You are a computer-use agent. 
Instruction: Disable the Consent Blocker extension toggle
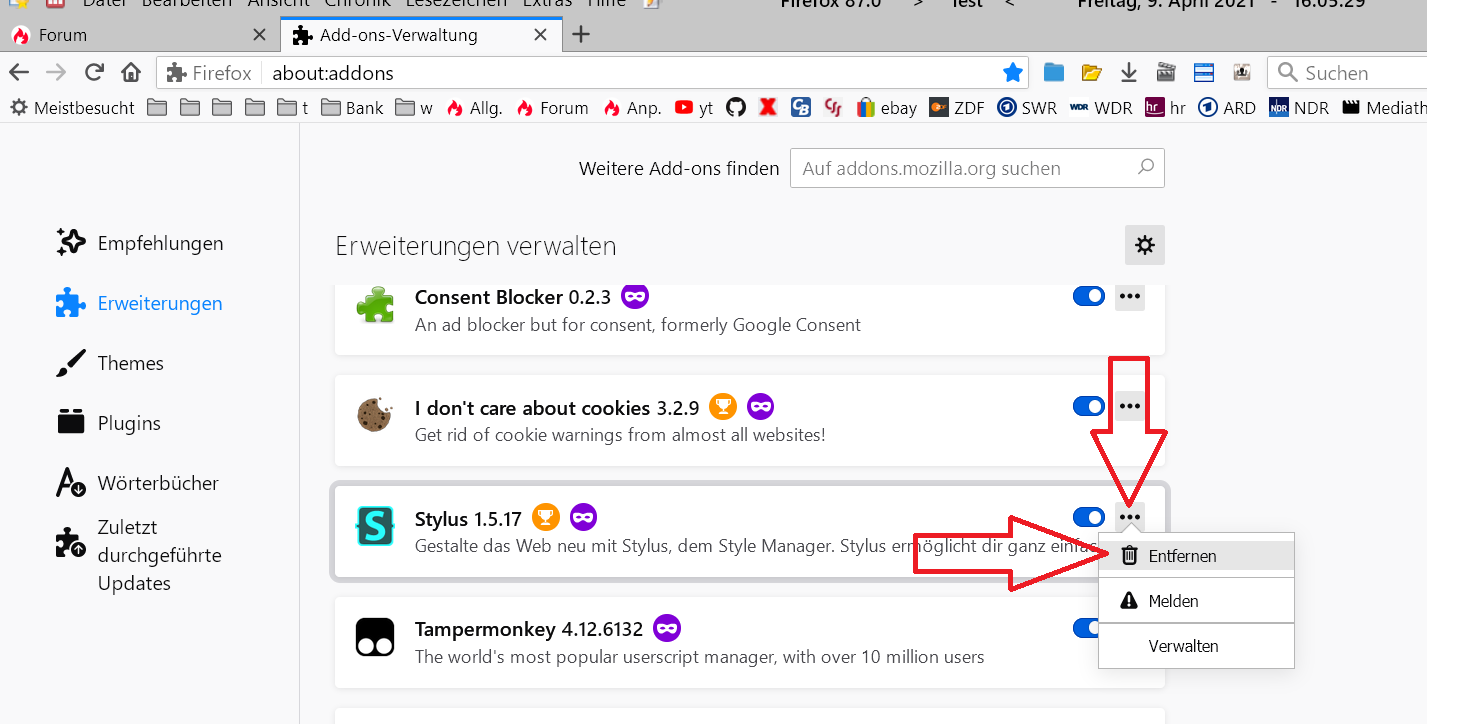(1088, 296)
